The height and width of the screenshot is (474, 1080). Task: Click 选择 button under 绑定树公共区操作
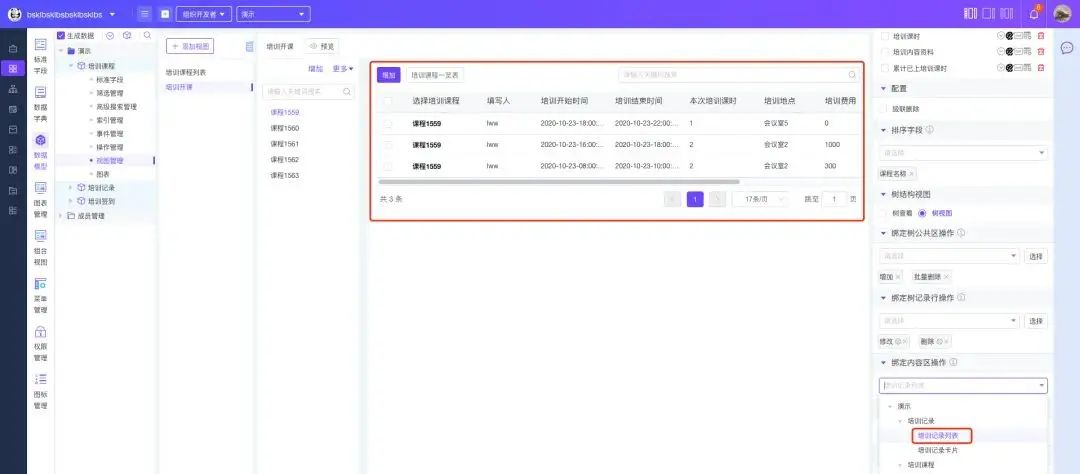coord(1036,256)
